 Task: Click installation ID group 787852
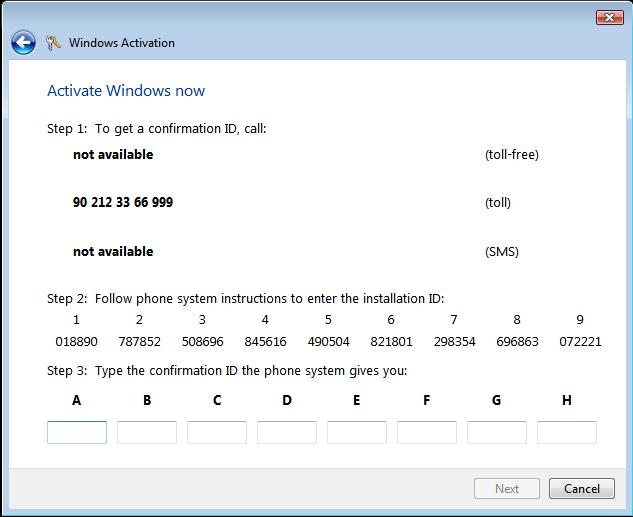pos(139,342)
